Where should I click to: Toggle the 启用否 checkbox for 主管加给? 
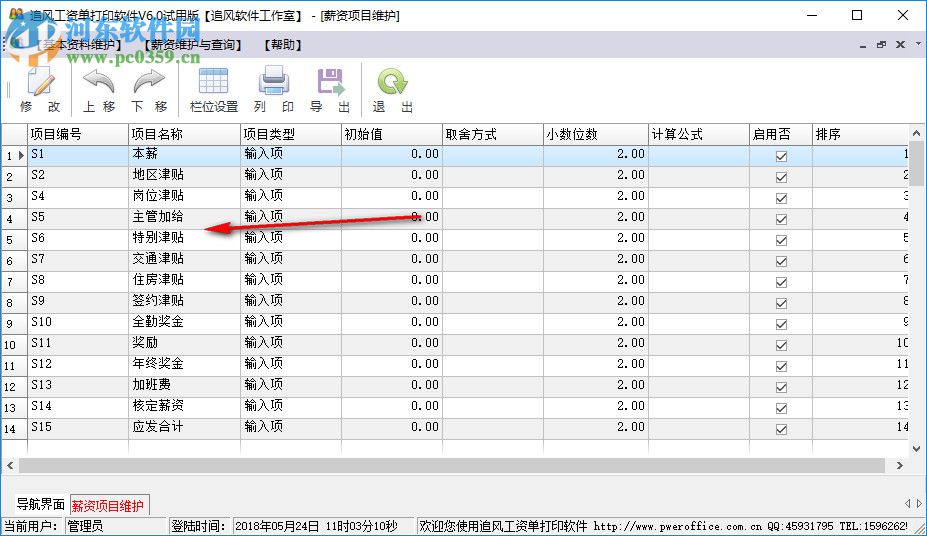(781, 219)
